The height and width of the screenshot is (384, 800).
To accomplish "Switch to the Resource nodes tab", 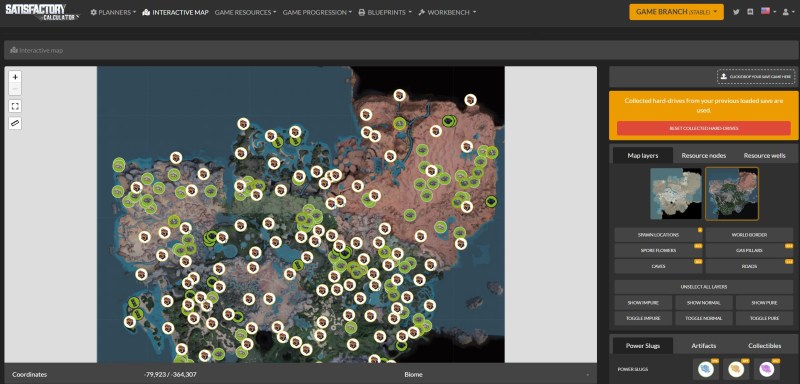I will tap(704, 156).
